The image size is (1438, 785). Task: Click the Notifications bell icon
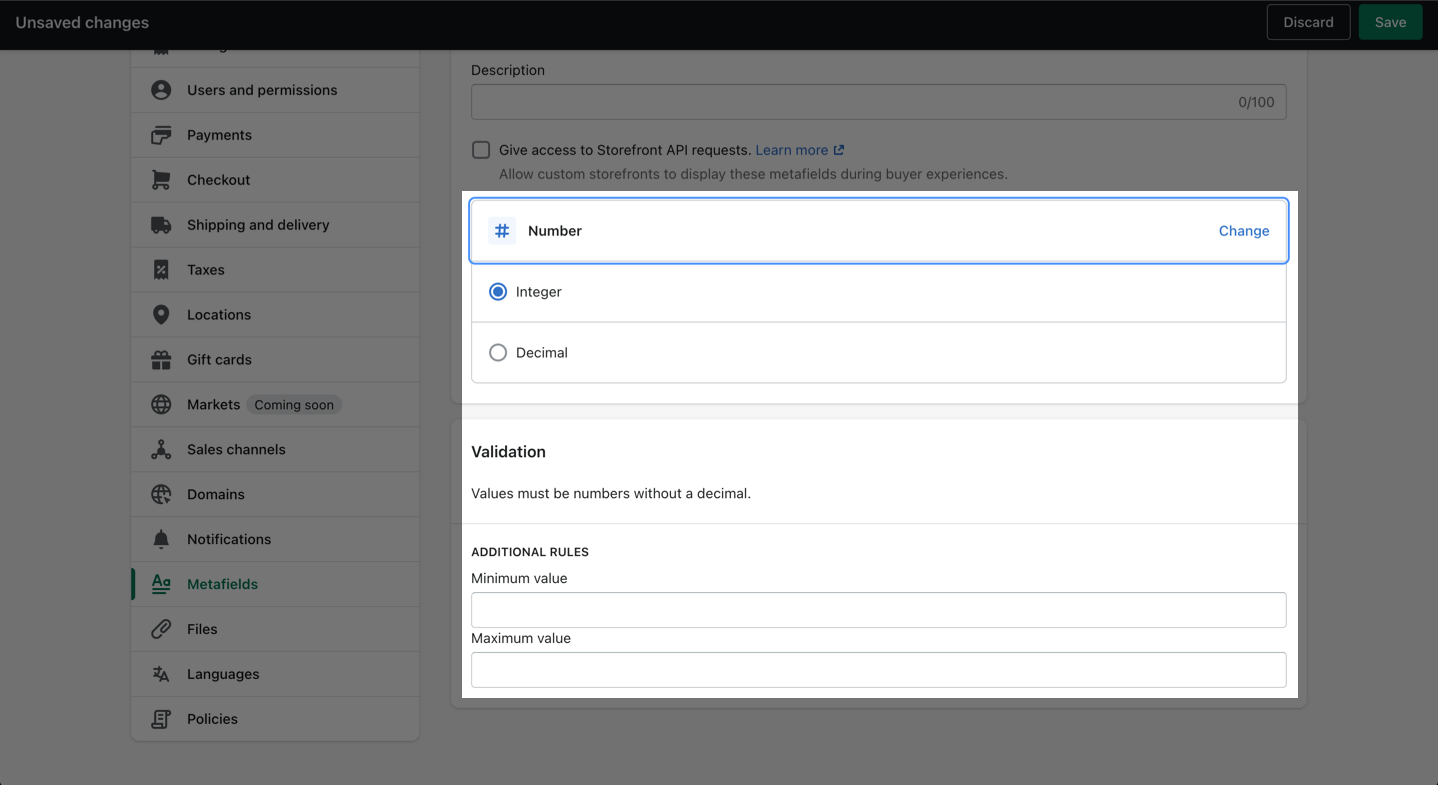click(161, 540)
